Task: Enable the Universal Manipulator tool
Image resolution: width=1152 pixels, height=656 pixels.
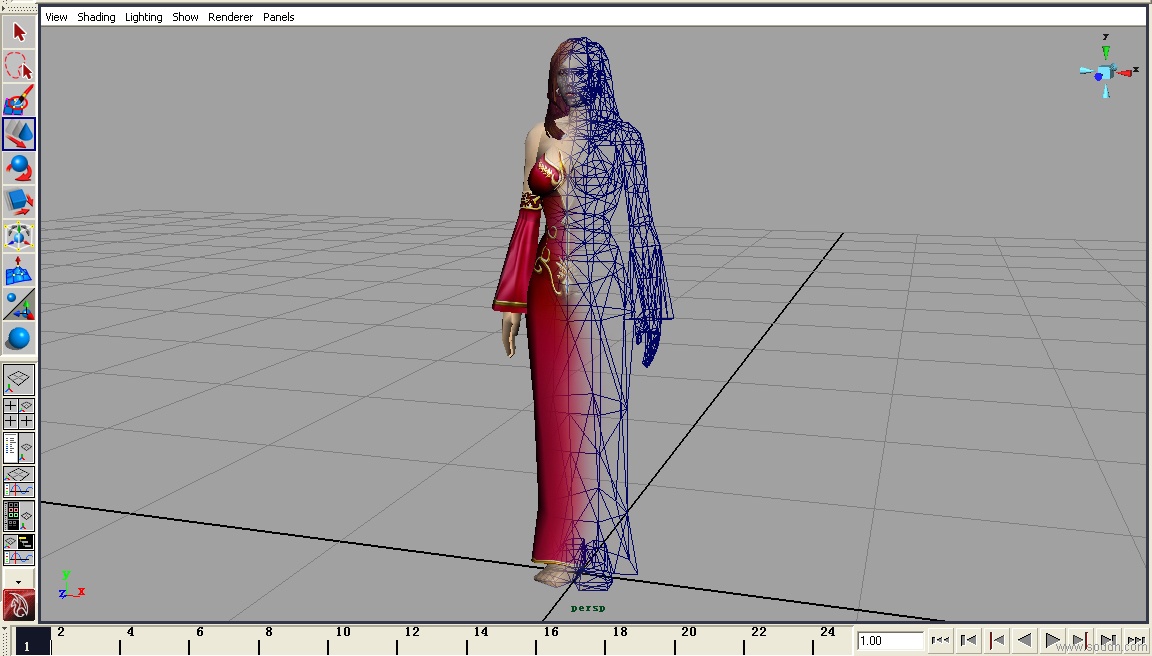Action: tap(19, 236)
